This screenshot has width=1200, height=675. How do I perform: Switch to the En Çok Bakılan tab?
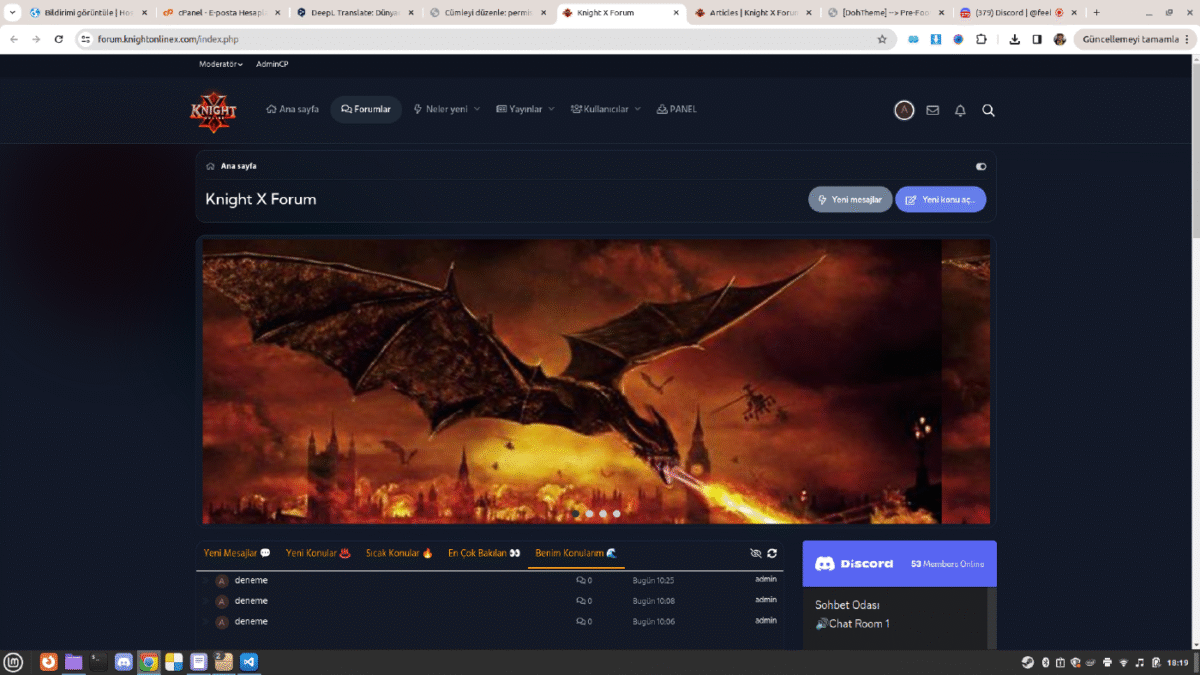(x=484, y=553)
